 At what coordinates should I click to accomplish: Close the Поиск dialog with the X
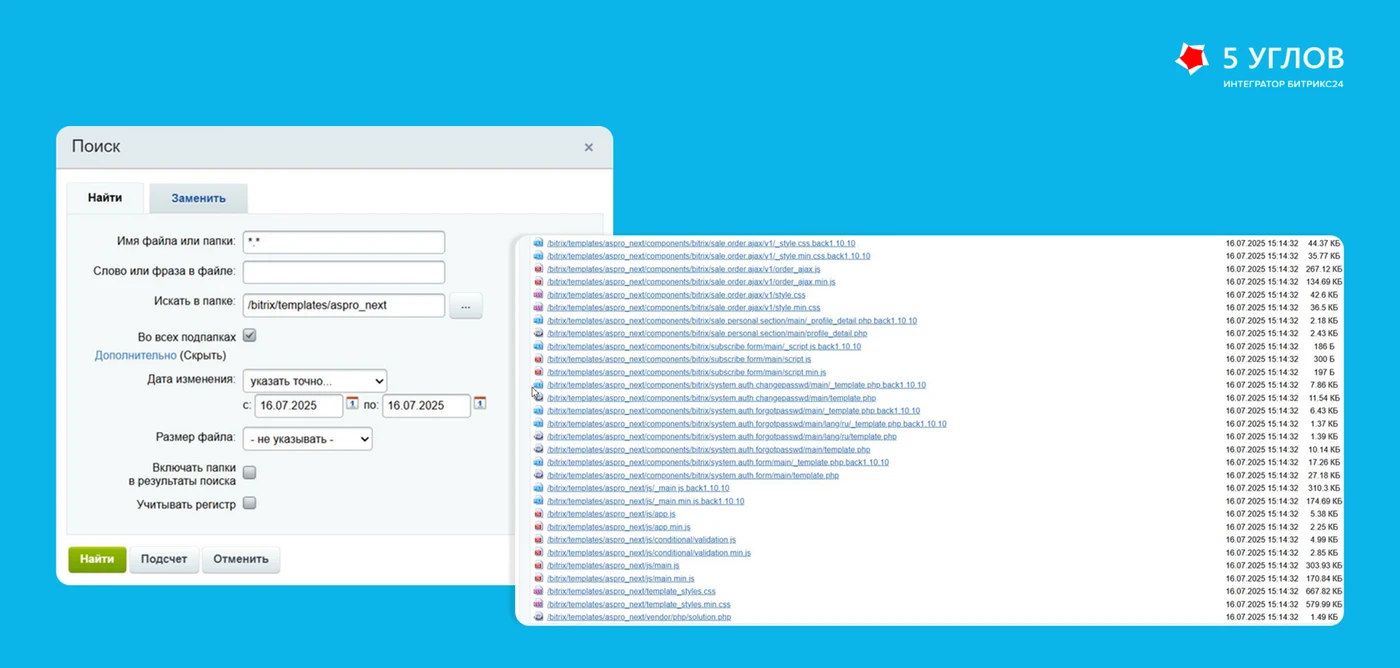(589, 147)
